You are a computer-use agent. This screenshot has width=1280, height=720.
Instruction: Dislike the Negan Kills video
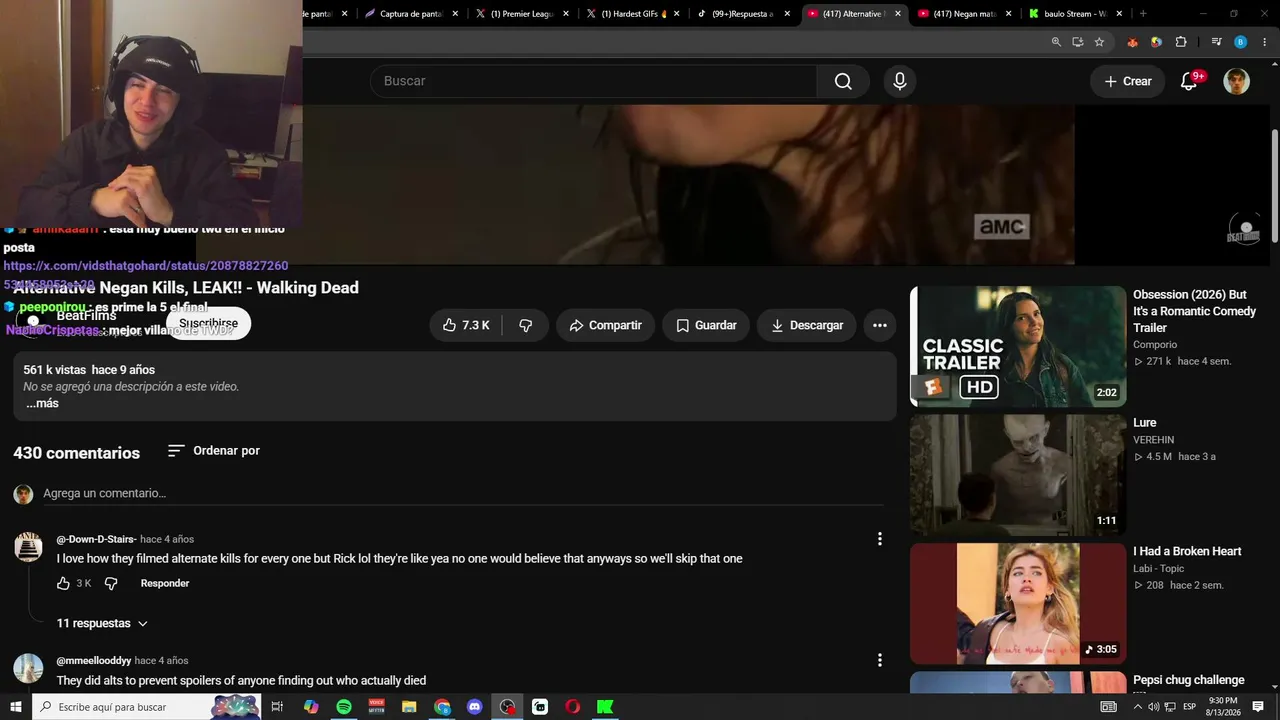(525, 325)
